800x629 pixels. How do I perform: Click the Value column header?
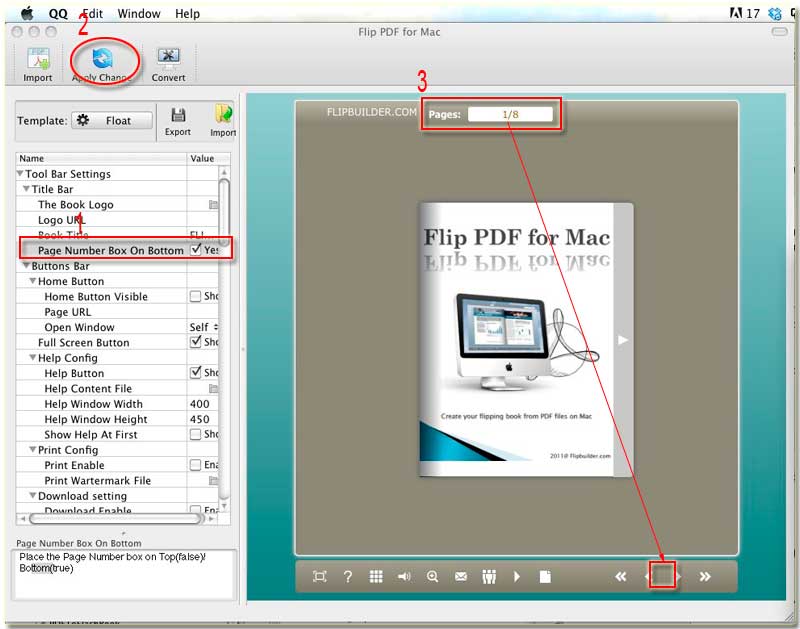pyautogui.click(x=209, y=158)
